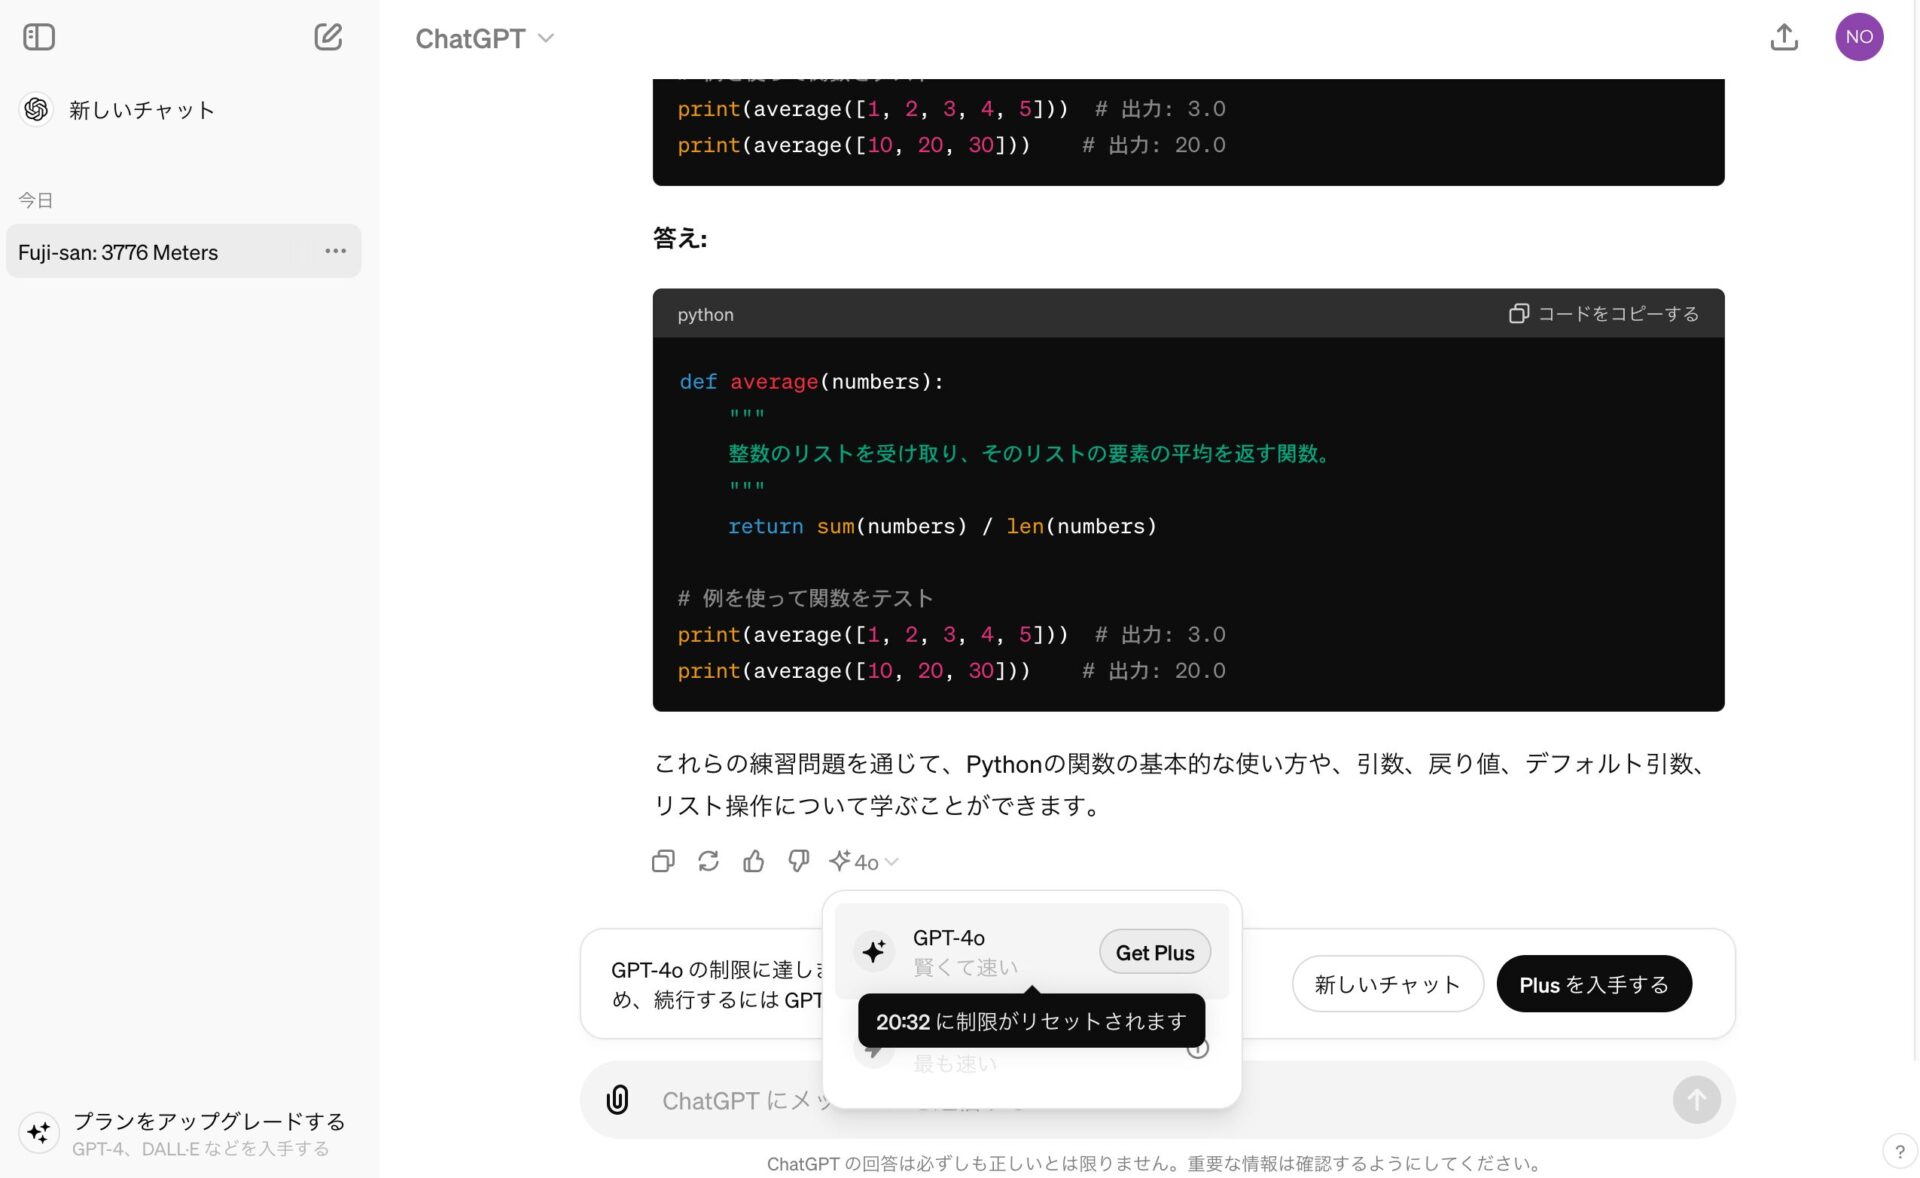
Task: Click the thumbs up icon
Action: [753, 861]
